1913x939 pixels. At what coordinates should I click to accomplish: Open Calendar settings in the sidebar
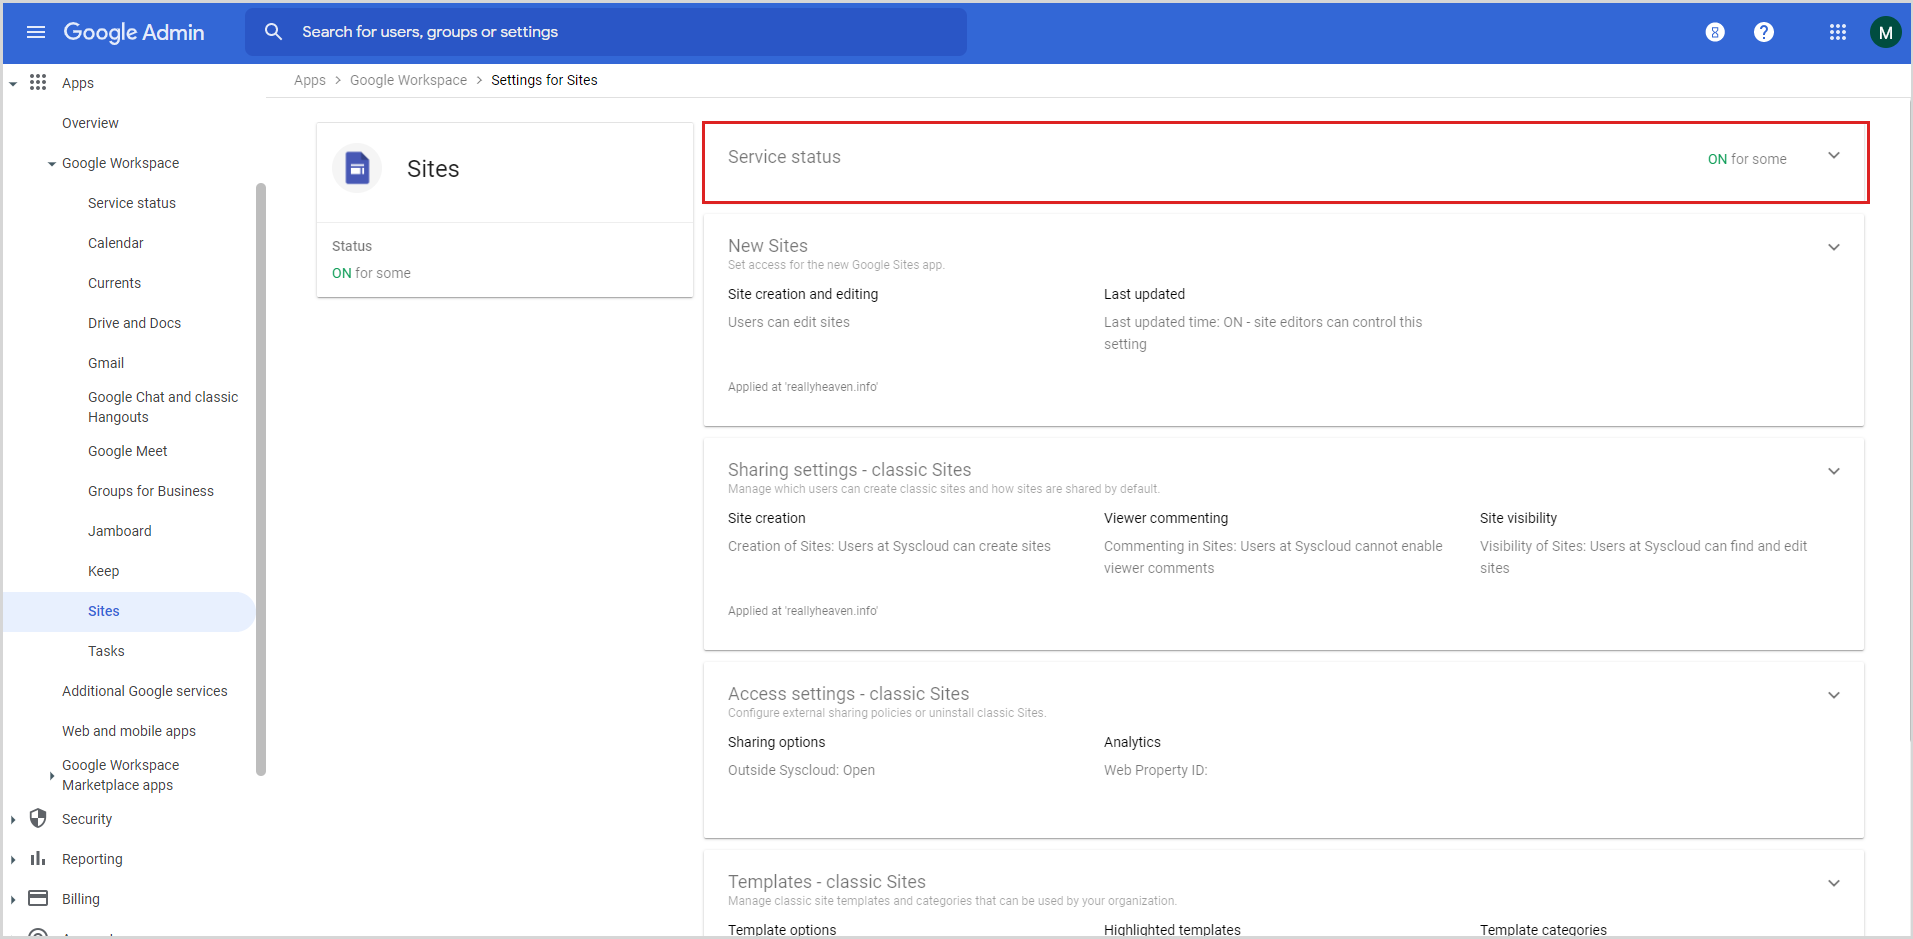(x=116, y=243)
